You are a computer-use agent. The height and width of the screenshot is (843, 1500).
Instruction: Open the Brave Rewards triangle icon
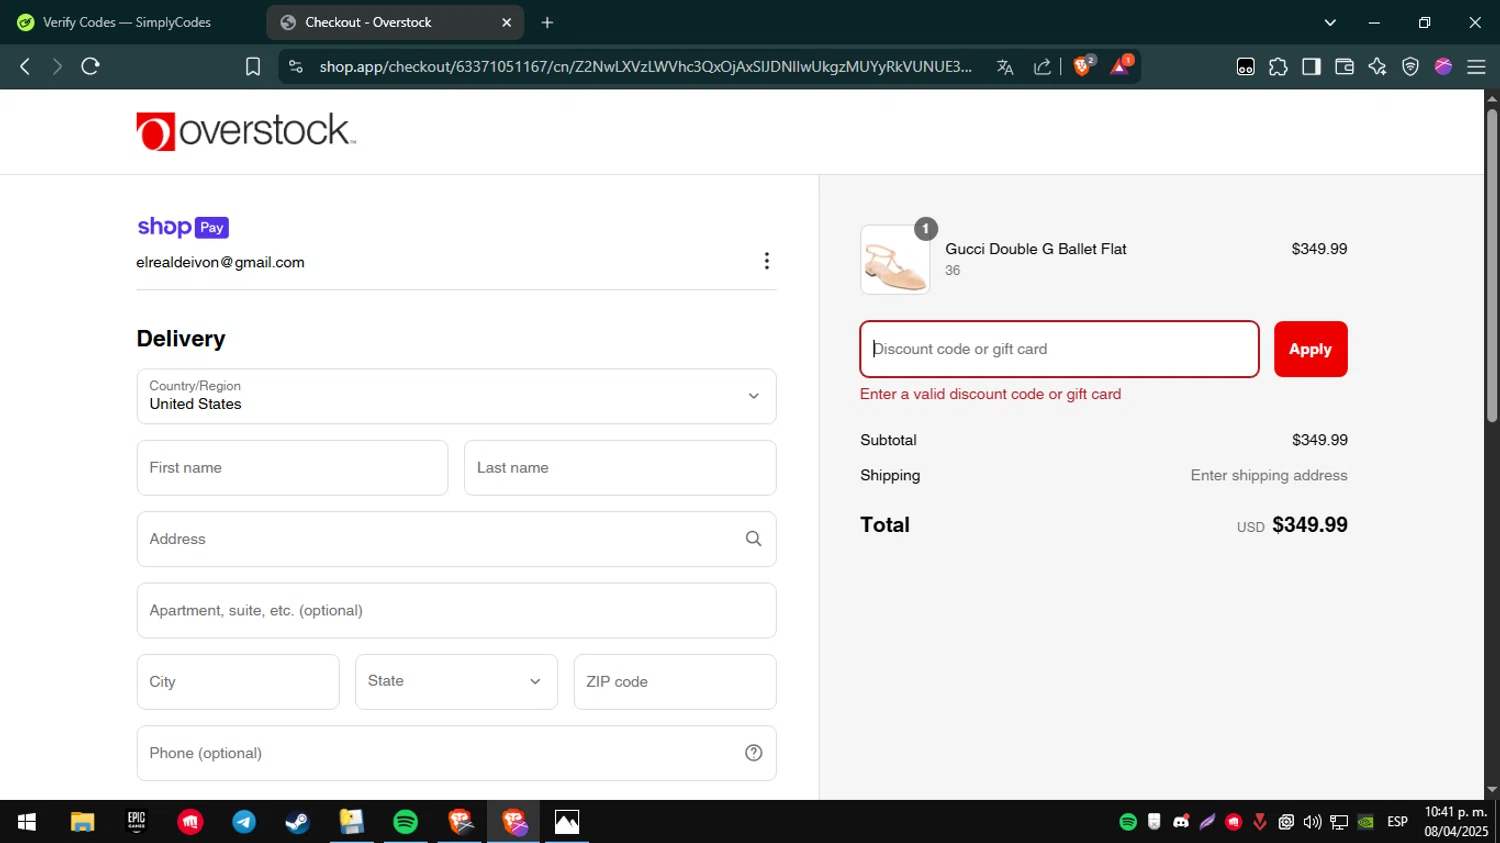[x=1121, y=66]
